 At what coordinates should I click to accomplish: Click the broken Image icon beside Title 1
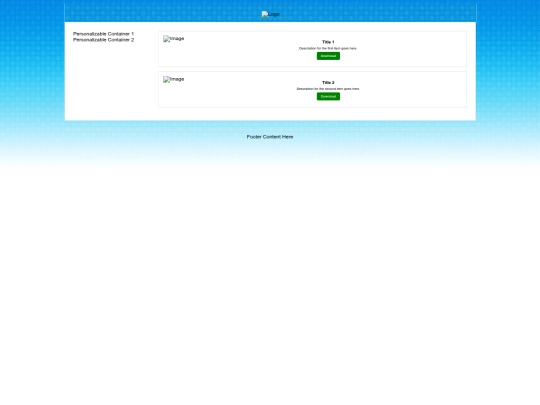click(174, 39)
